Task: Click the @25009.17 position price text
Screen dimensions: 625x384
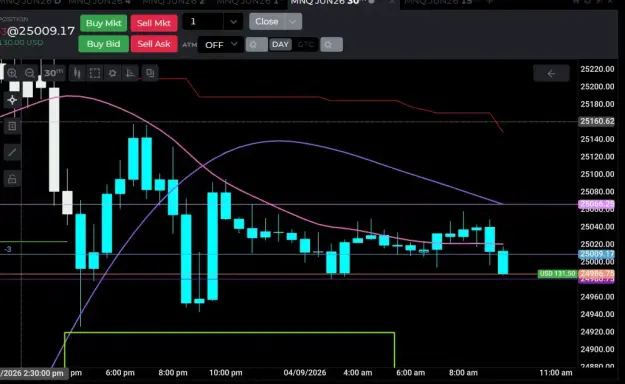Action: point(41,31)
